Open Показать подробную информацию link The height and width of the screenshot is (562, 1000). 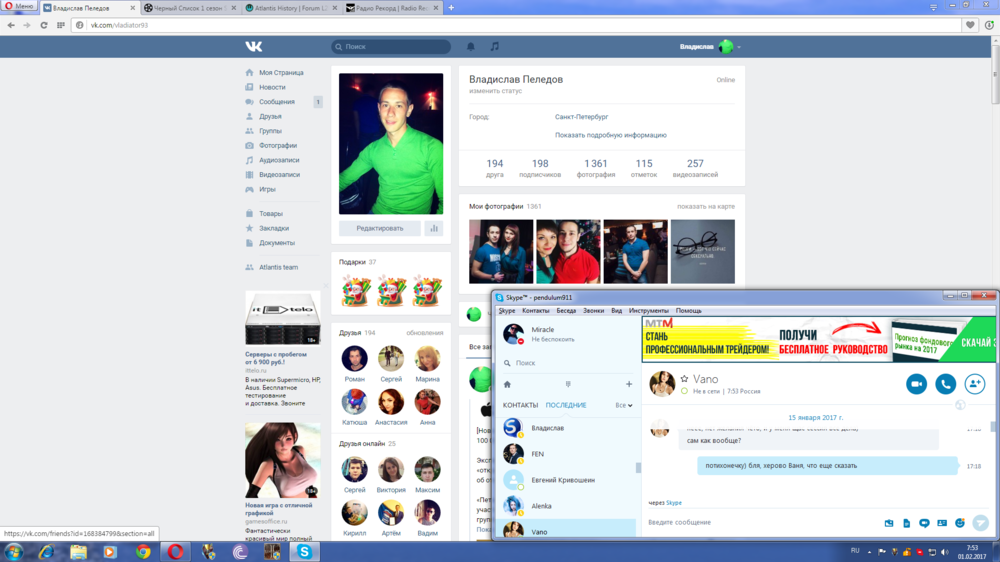pyautogui.click(x=610, y=135)
